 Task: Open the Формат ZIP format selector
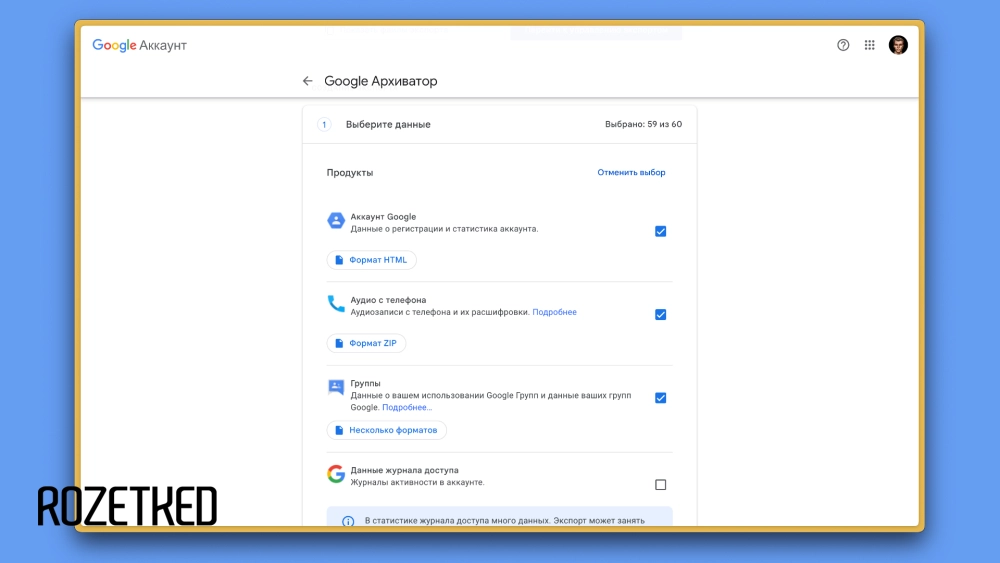[366, 343]
